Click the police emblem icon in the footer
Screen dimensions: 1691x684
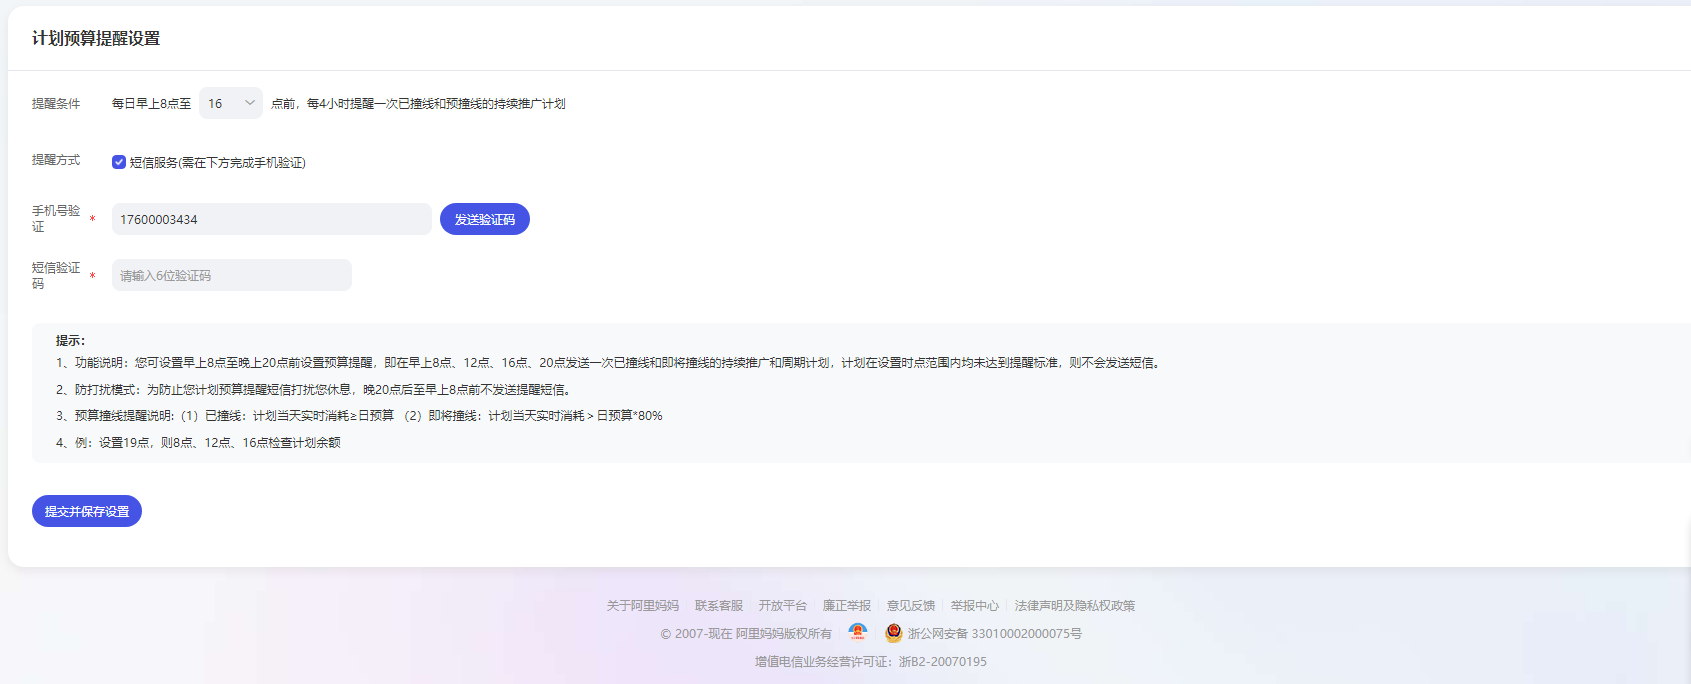[893, 633]
